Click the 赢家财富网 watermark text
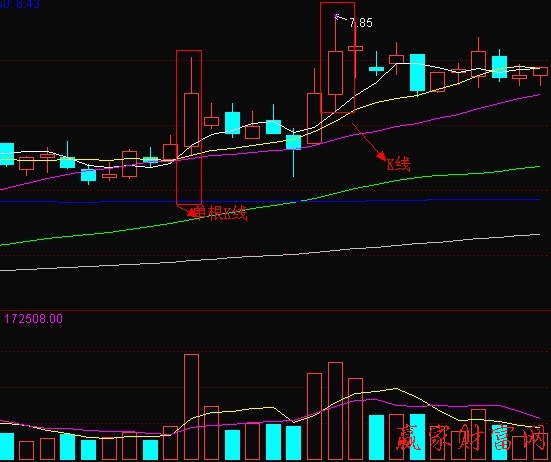Viewport: 551px width, 462px height. pyautogui.click(x=471, y=438)
